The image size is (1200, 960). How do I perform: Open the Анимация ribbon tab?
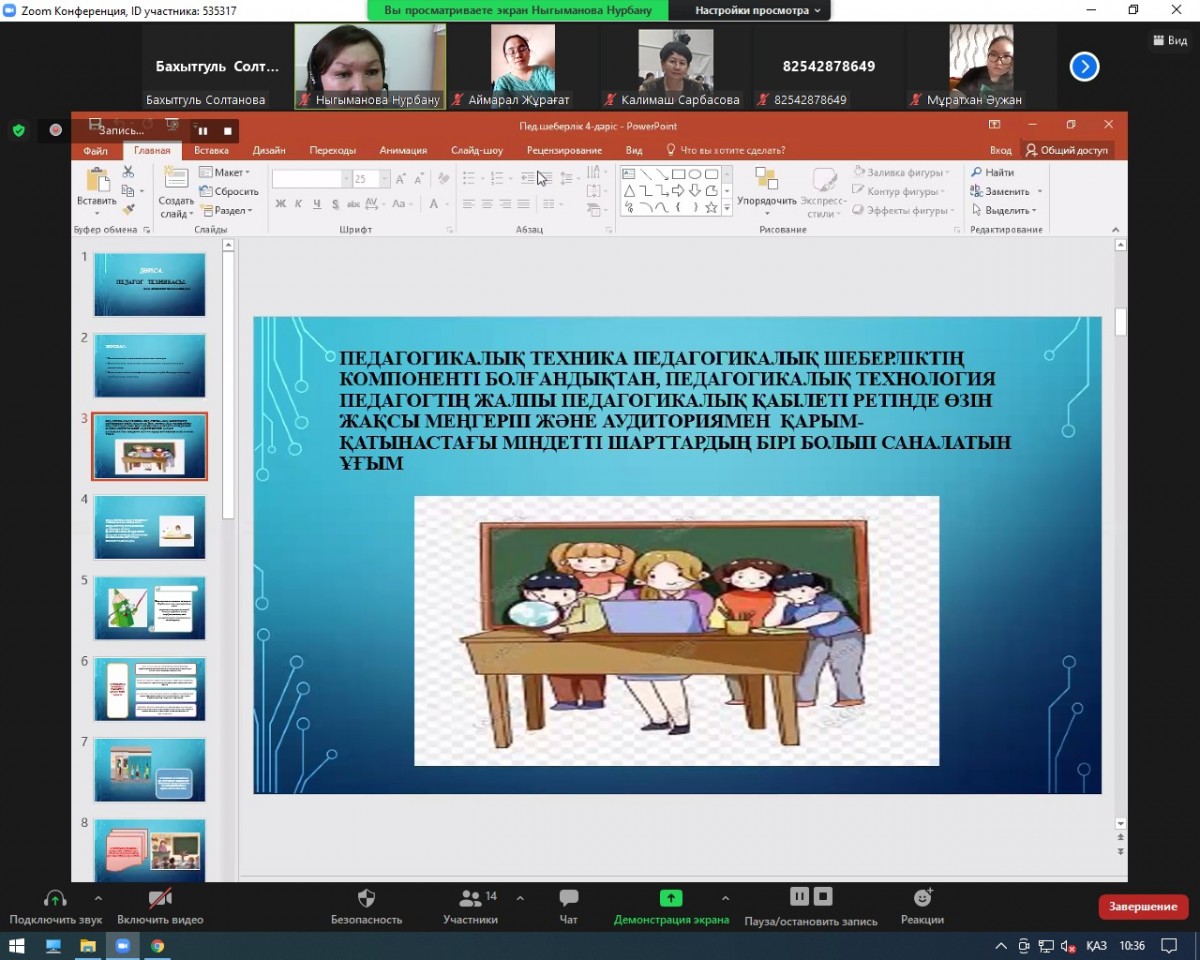pyautogui.click(x=403, y=150)
